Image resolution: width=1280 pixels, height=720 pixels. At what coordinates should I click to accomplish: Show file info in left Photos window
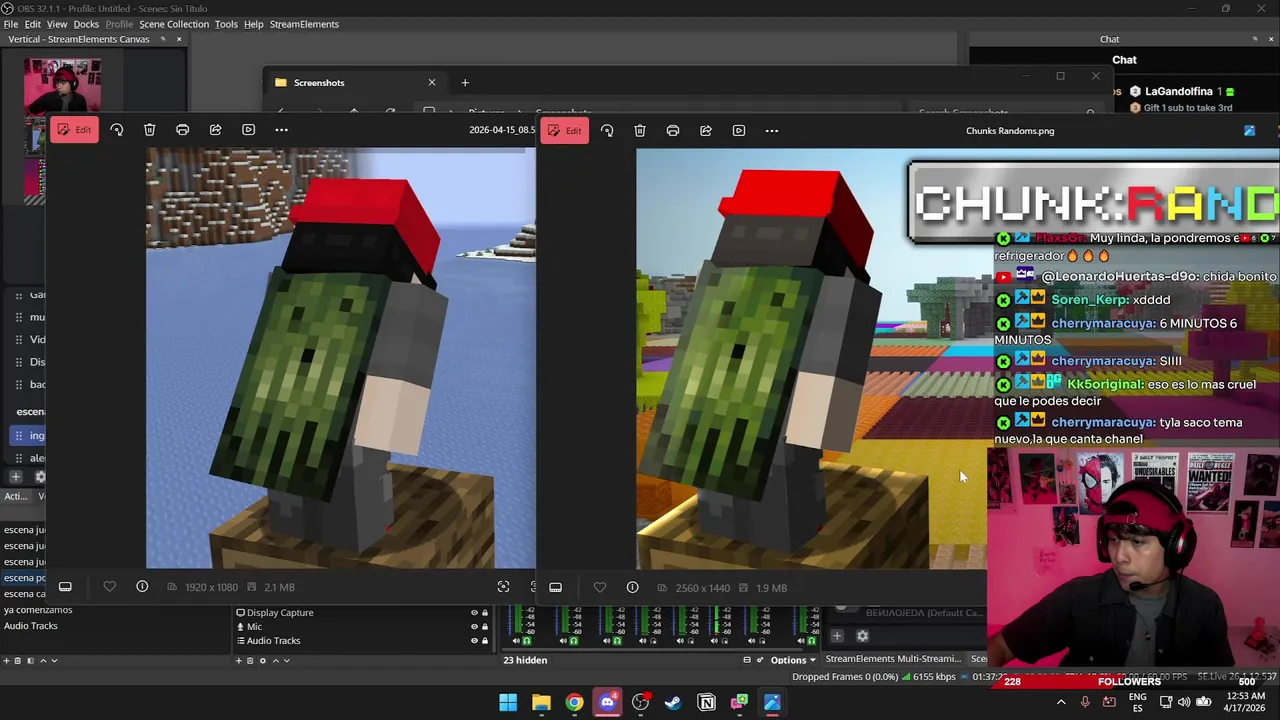[x=142, y=587]
